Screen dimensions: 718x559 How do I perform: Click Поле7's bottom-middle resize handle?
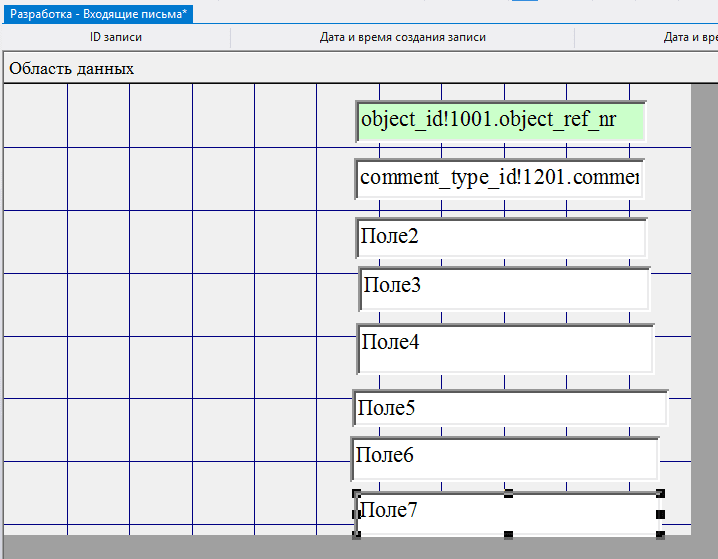pos(508,535)
